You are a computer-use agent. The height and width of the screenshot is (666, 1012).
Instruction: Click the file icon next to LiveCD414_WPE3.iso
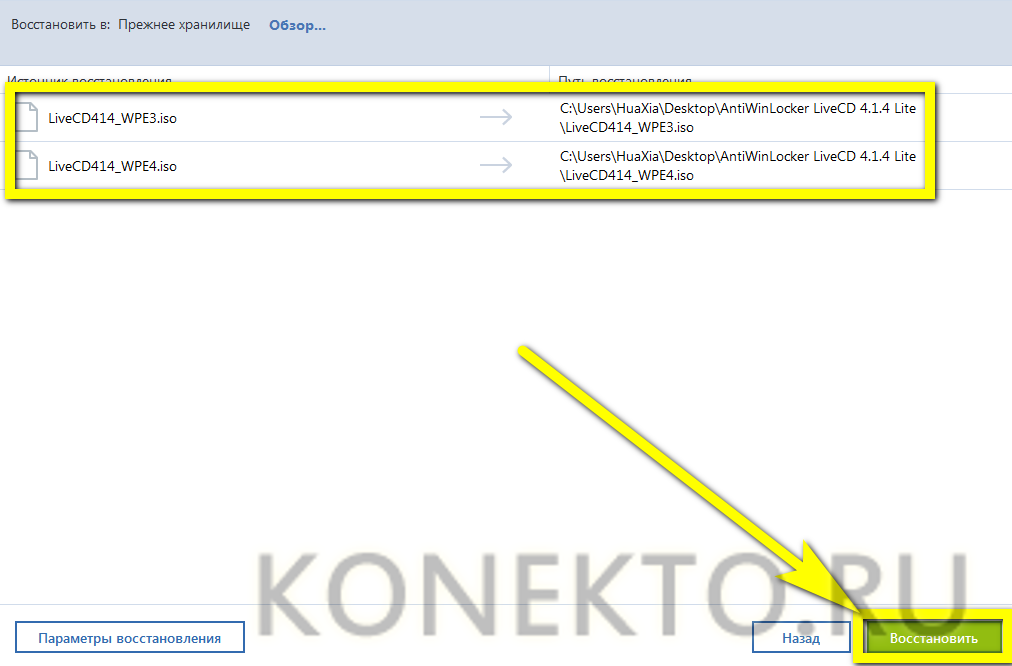(x=27, y=117)
